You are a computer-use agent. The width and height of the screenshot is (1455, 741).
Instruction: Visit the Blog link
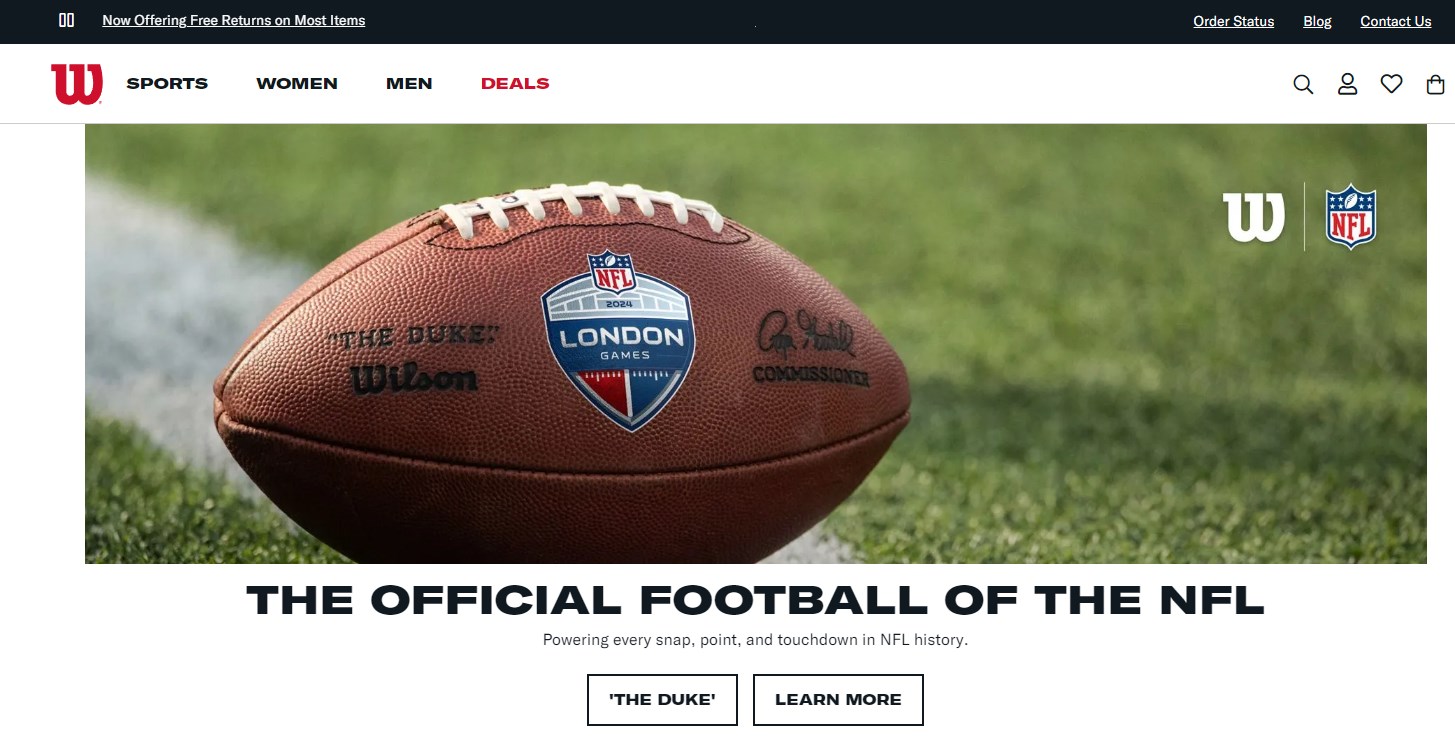click(x=1317, y=21)
